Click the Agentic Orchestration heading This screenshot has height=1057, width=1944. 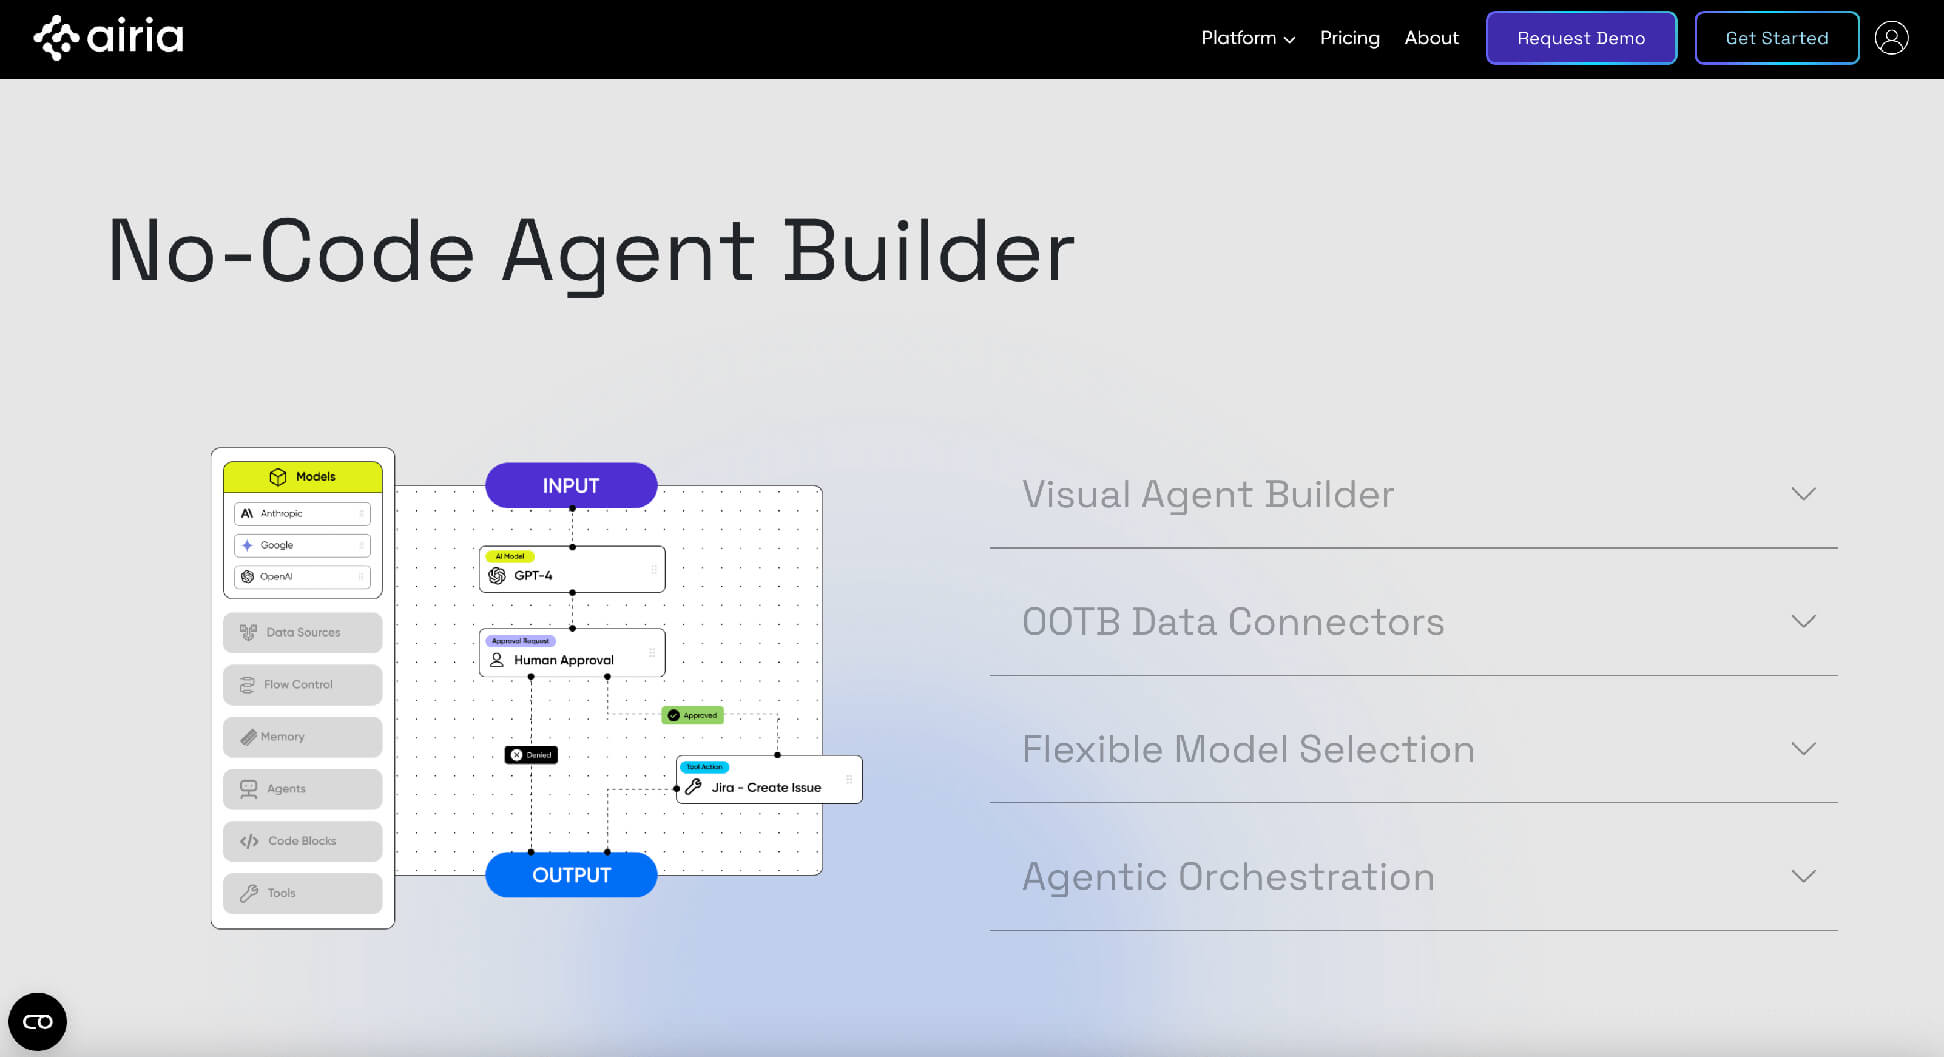pyautogui.click(x=1228, y=877)
